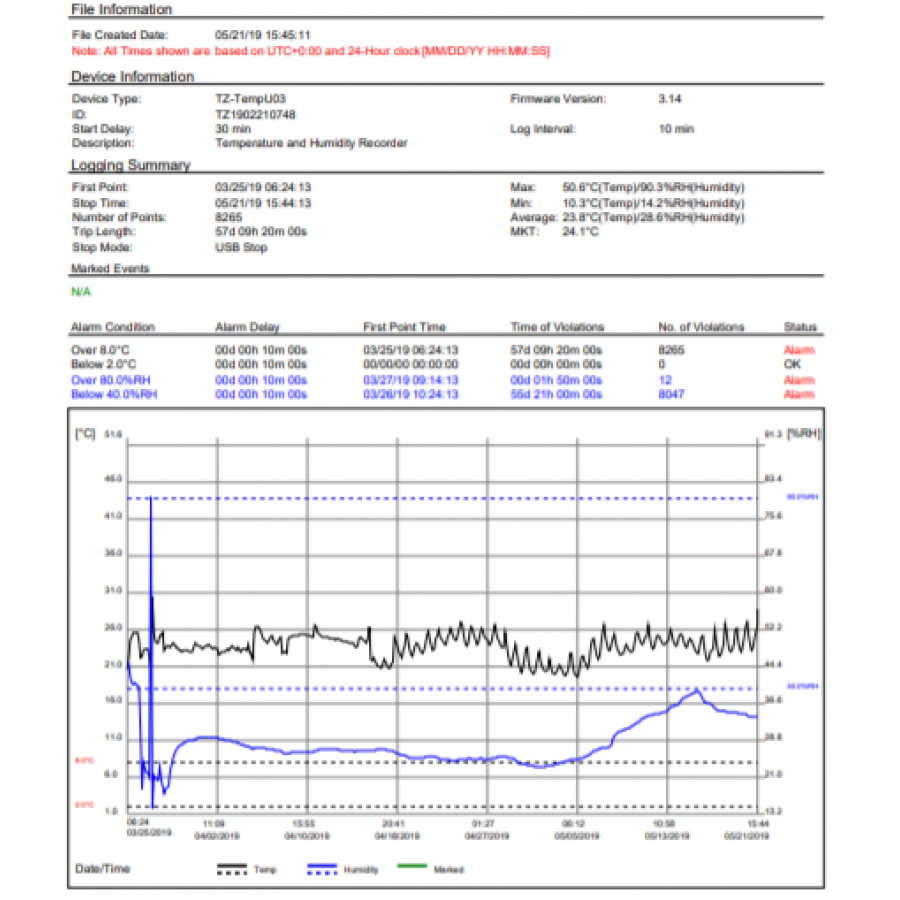900x900 pixels.
Task: Click the red UTC time format note
Action: pos(310,50)
